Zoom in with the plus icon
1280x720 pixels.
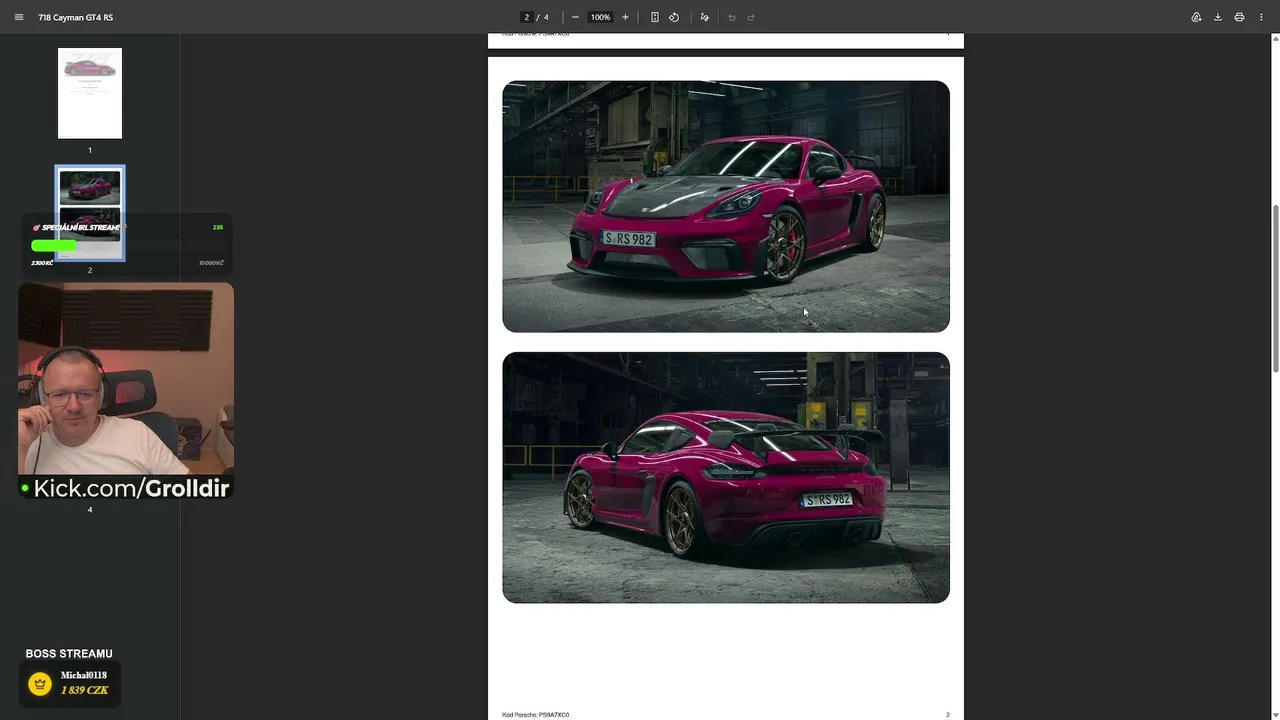coord(625,17)
